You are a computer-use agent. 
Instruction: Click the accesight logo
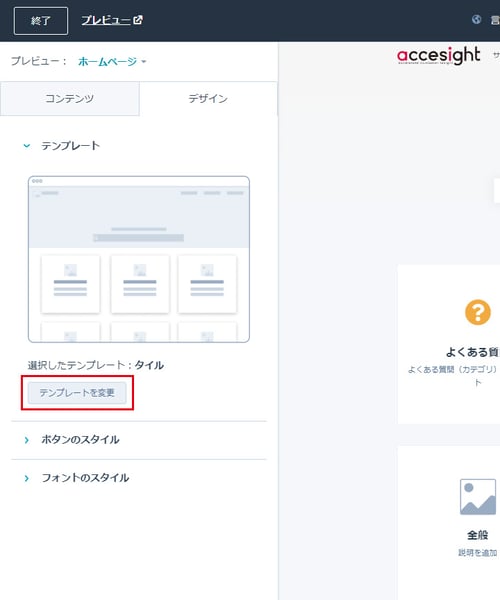click(x=438, y=55)
